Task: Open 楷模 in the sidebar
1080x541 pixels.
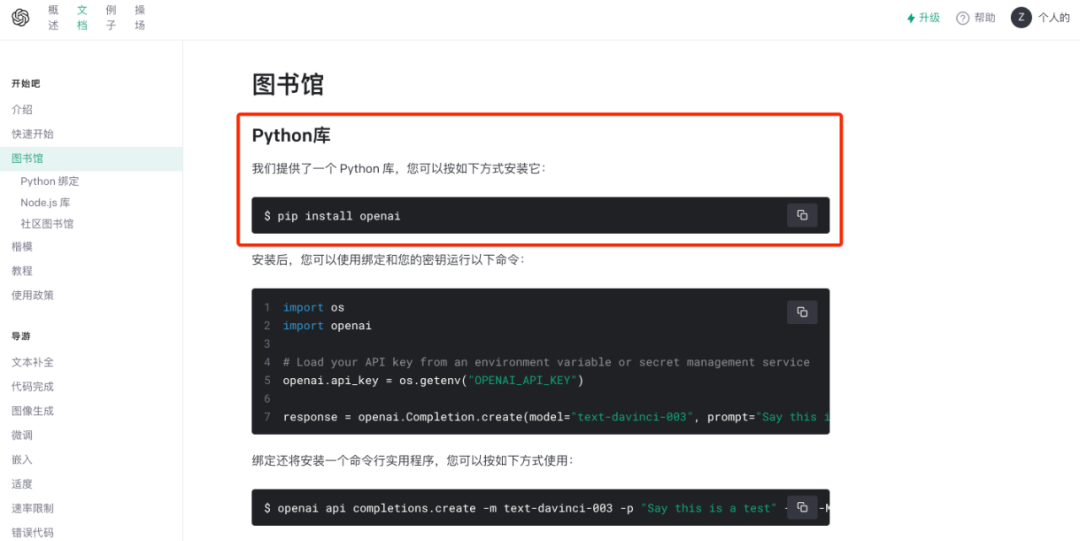Action: (x=22, y=247)
